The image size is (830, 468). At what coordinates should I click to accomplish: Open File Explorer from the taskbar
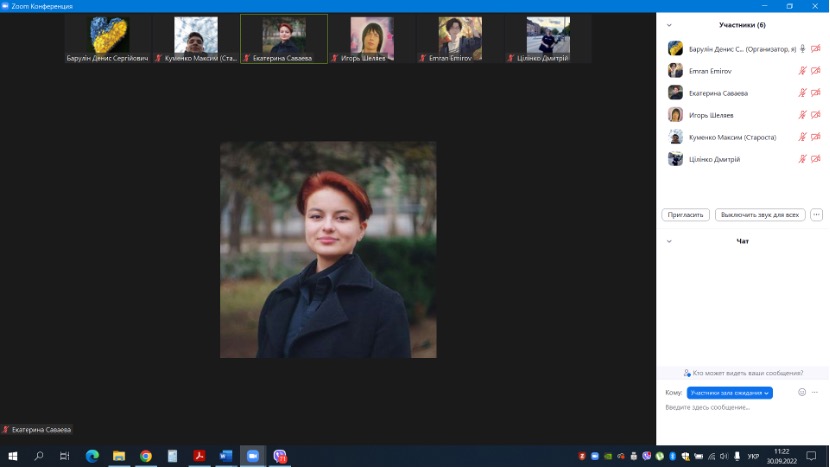pyautogui.click(x=119, y=456)
